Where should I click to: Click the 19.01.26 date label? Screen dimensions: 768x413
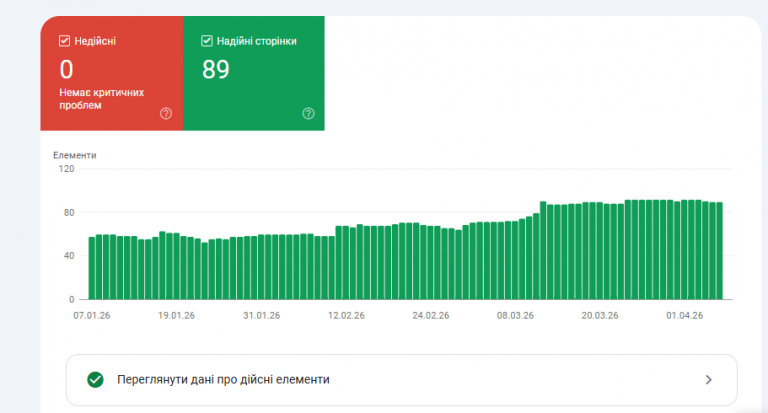176,316
